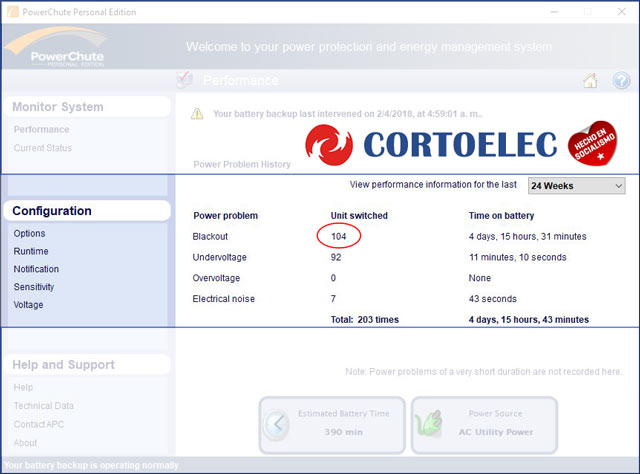Click the Home icon in the Performance bar
This screenshot has width=640, height=474.
(x=590, y=80)
